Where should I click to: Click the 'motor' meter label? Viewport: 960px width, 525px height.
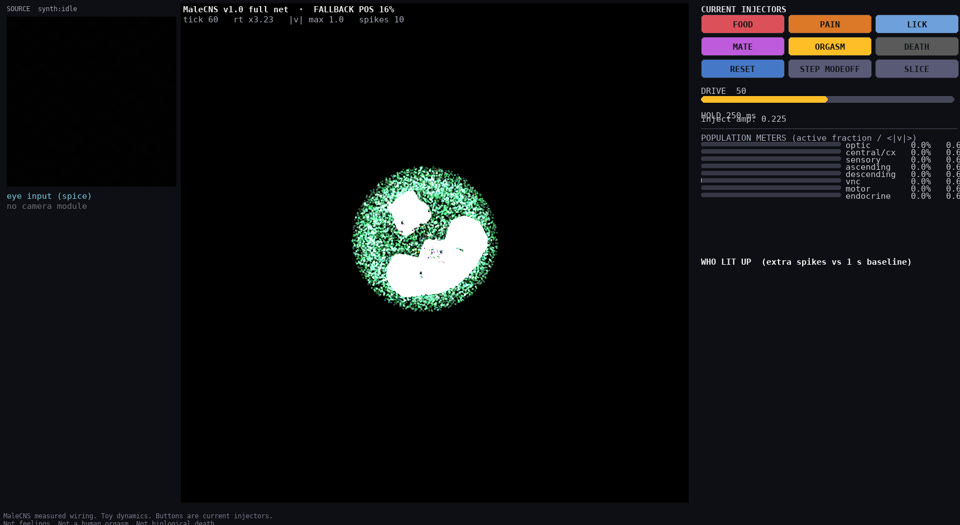click(858, 189)
